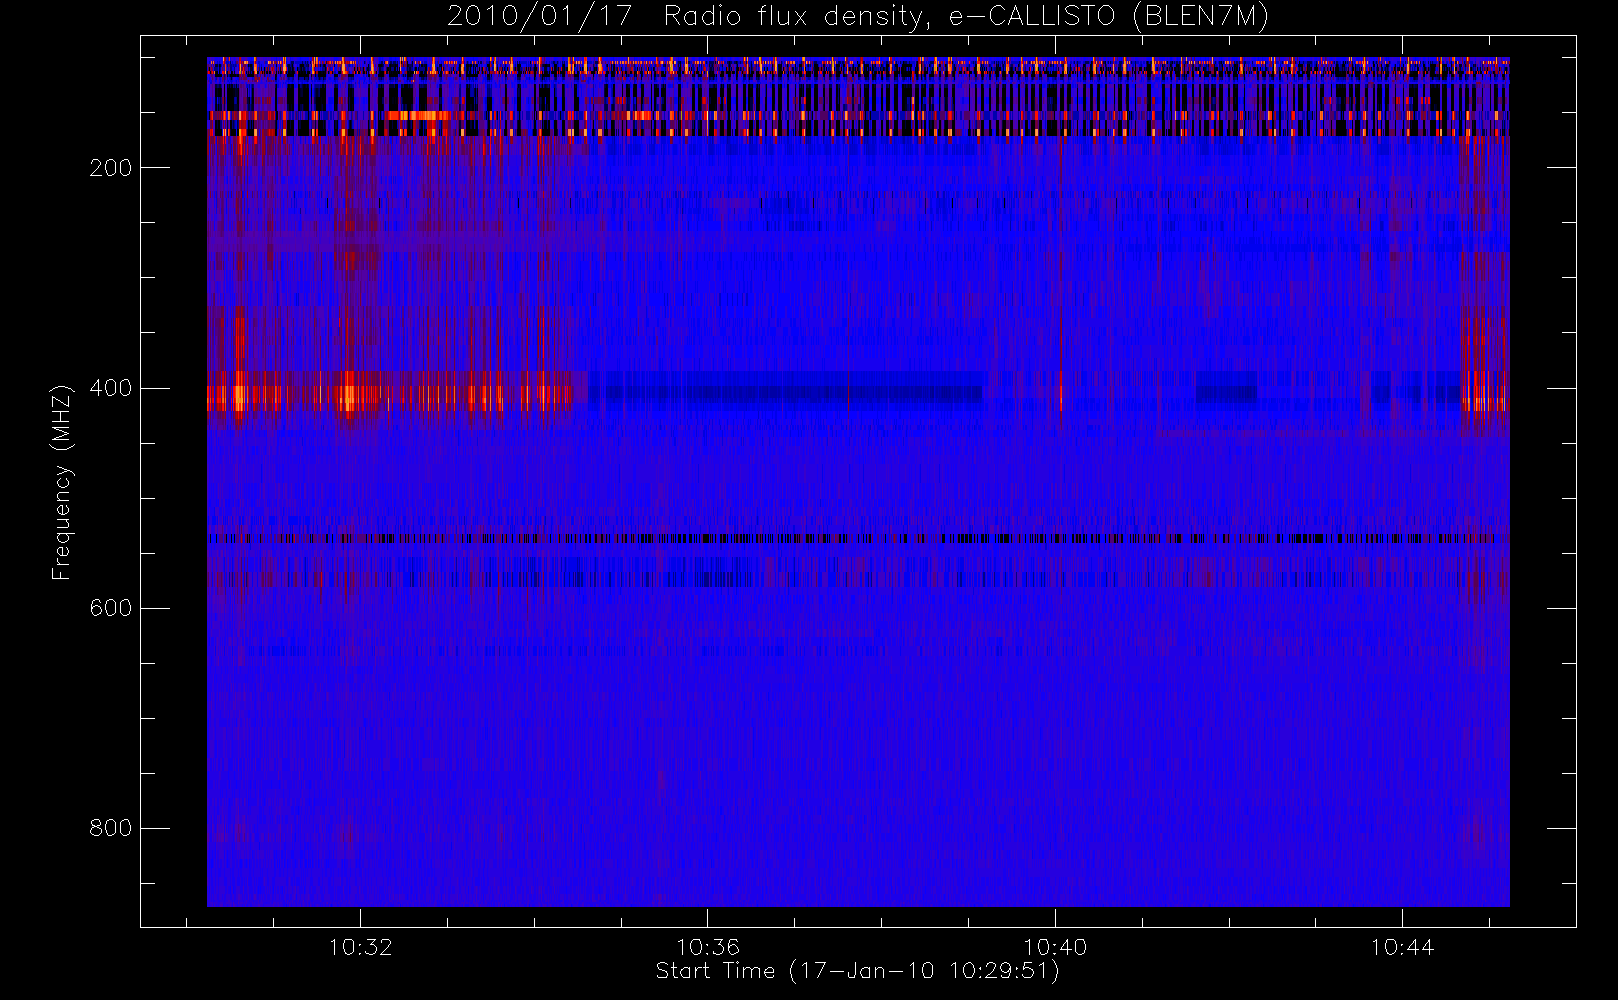Click the 200 frequency tick label
This screenshot has height=1000, width=1618.
tap(111, 168)
